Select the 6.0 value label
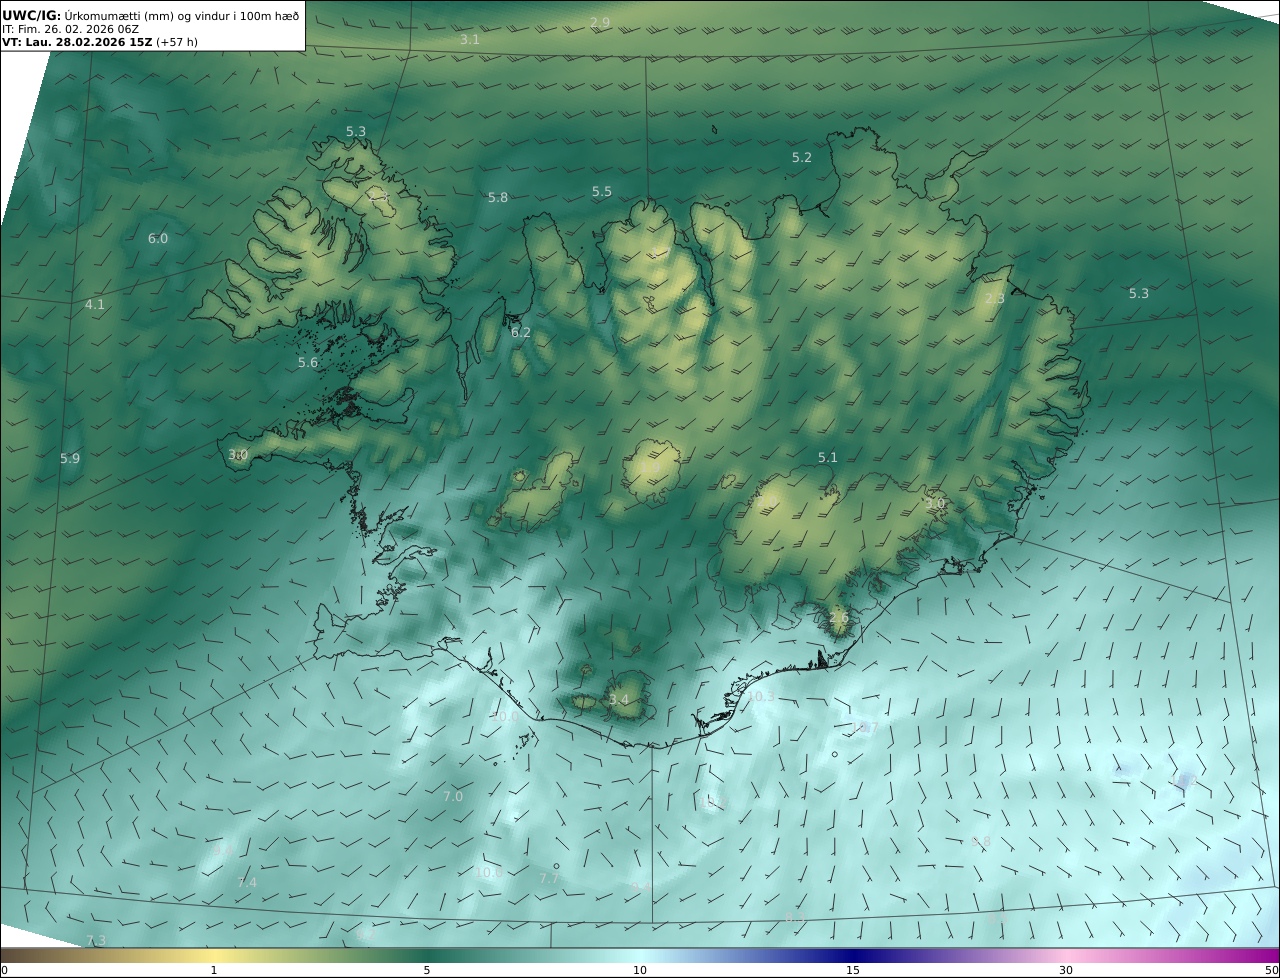This screenshot has width=1280, height=978. 158,239
